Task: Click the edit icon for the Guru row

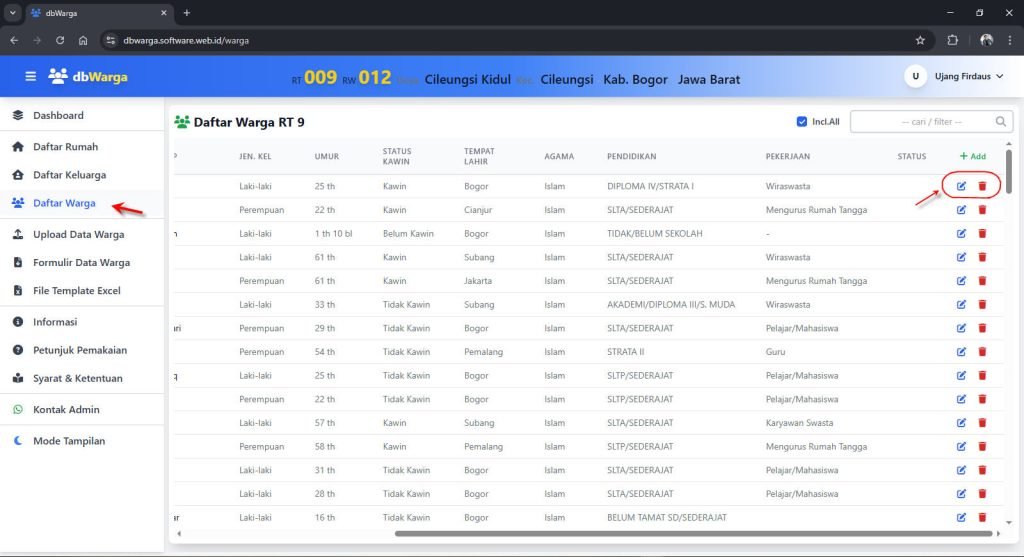Action: pyautogui.click(x=961, y=352)
